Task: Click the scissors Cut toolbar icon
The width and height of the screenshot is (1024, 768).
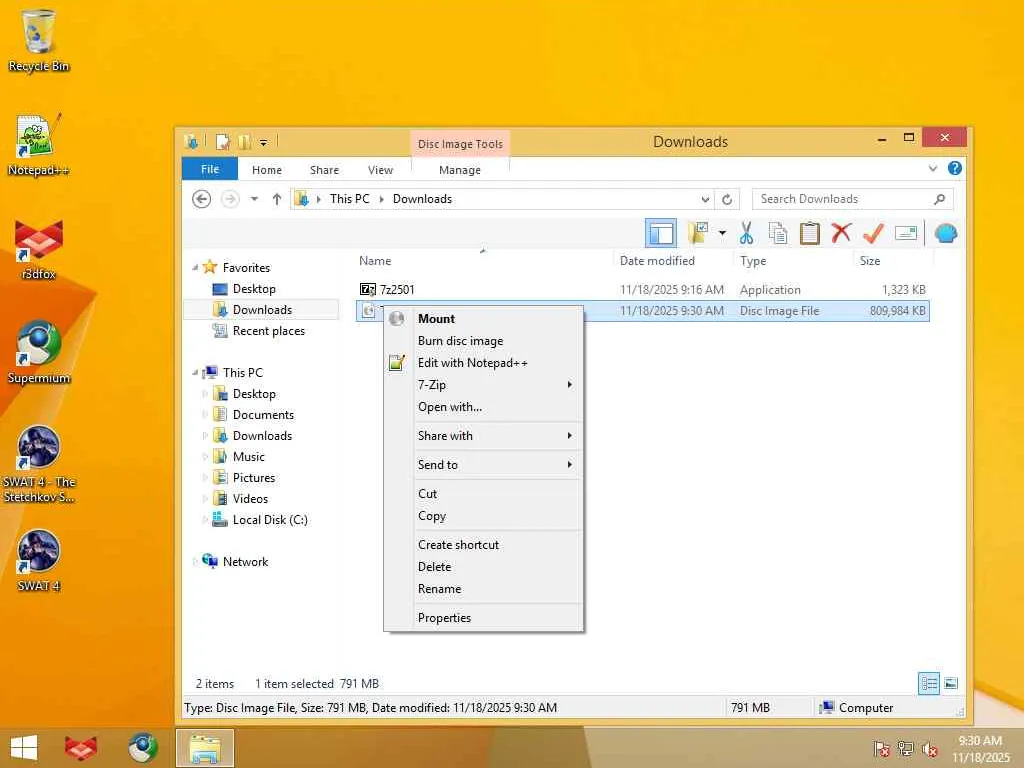Action: click(746, 233)
